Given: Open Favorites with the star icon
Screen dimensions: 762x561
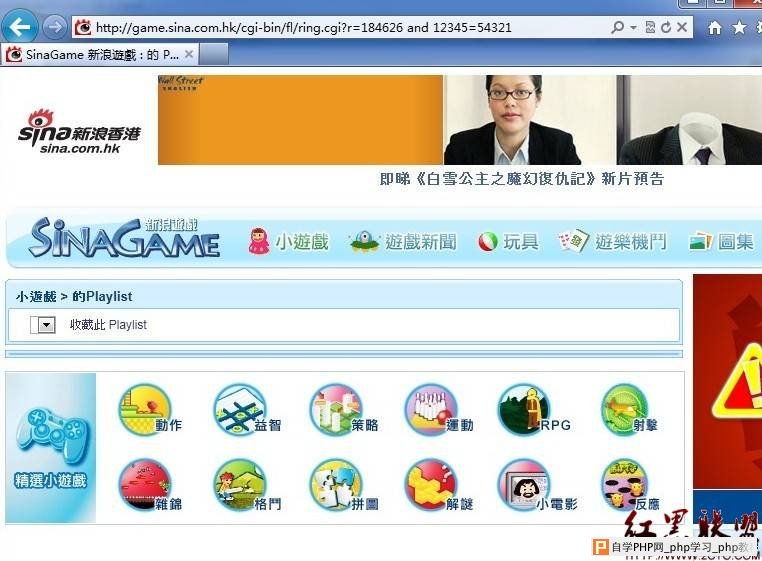Looking at the screenshot, I should tap(739, 27).
